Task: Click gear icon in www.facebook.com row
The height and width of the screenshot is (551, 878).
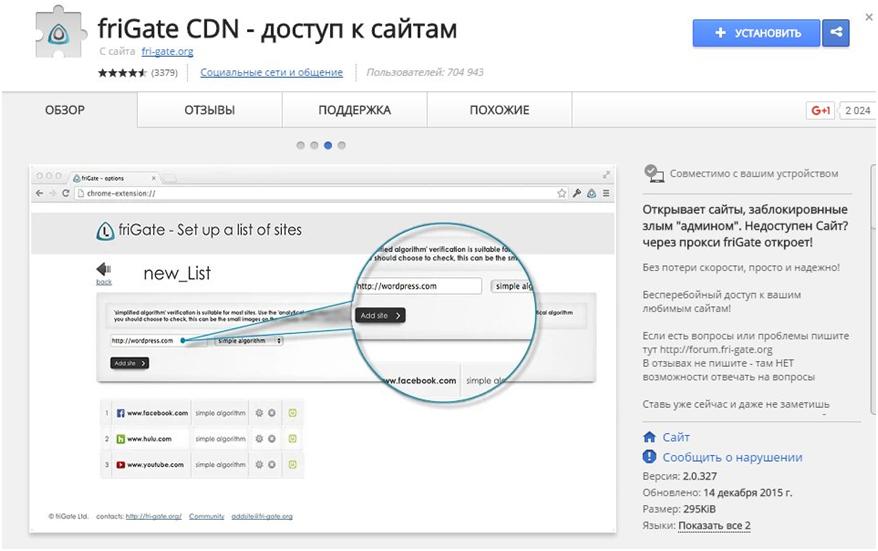Action: (x=259, y=413)
